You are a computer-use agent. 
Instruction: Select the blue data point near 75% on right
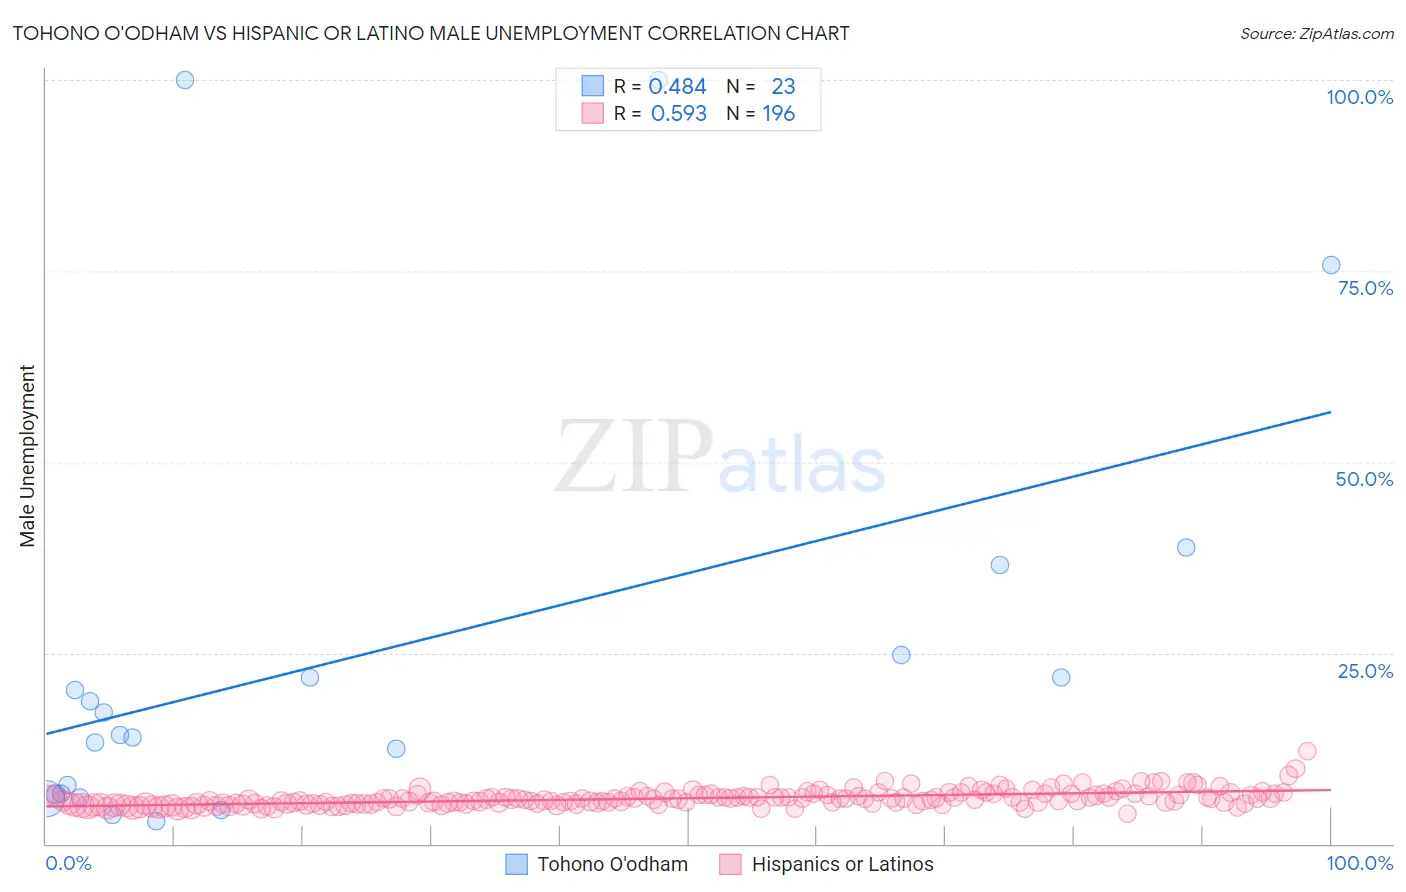click(1331, 265)
